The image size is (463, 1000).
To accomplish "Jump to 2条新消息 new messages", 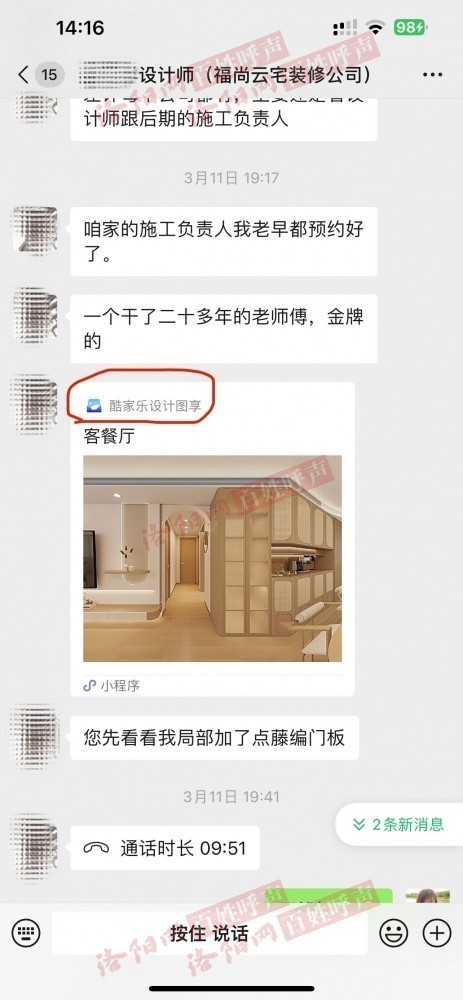I will tap(399, 824).
